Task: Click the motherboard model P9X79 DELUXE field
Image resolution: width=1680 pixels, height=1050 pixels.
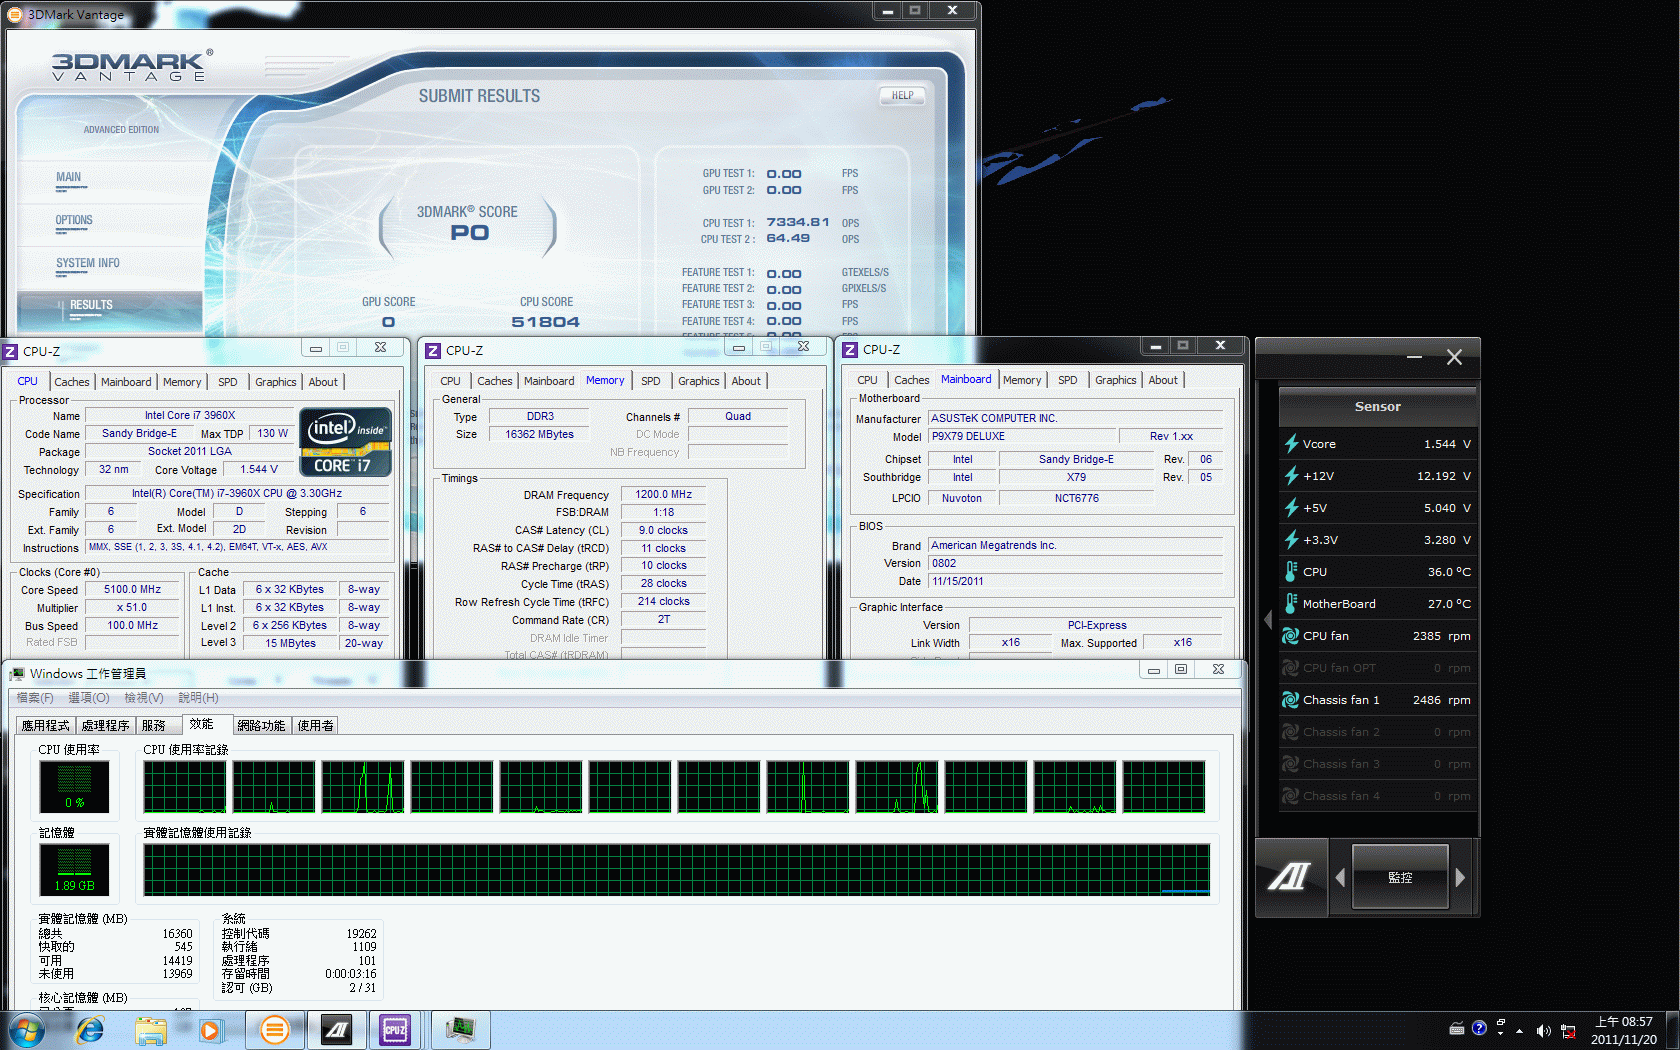Action: point(1022,436)
